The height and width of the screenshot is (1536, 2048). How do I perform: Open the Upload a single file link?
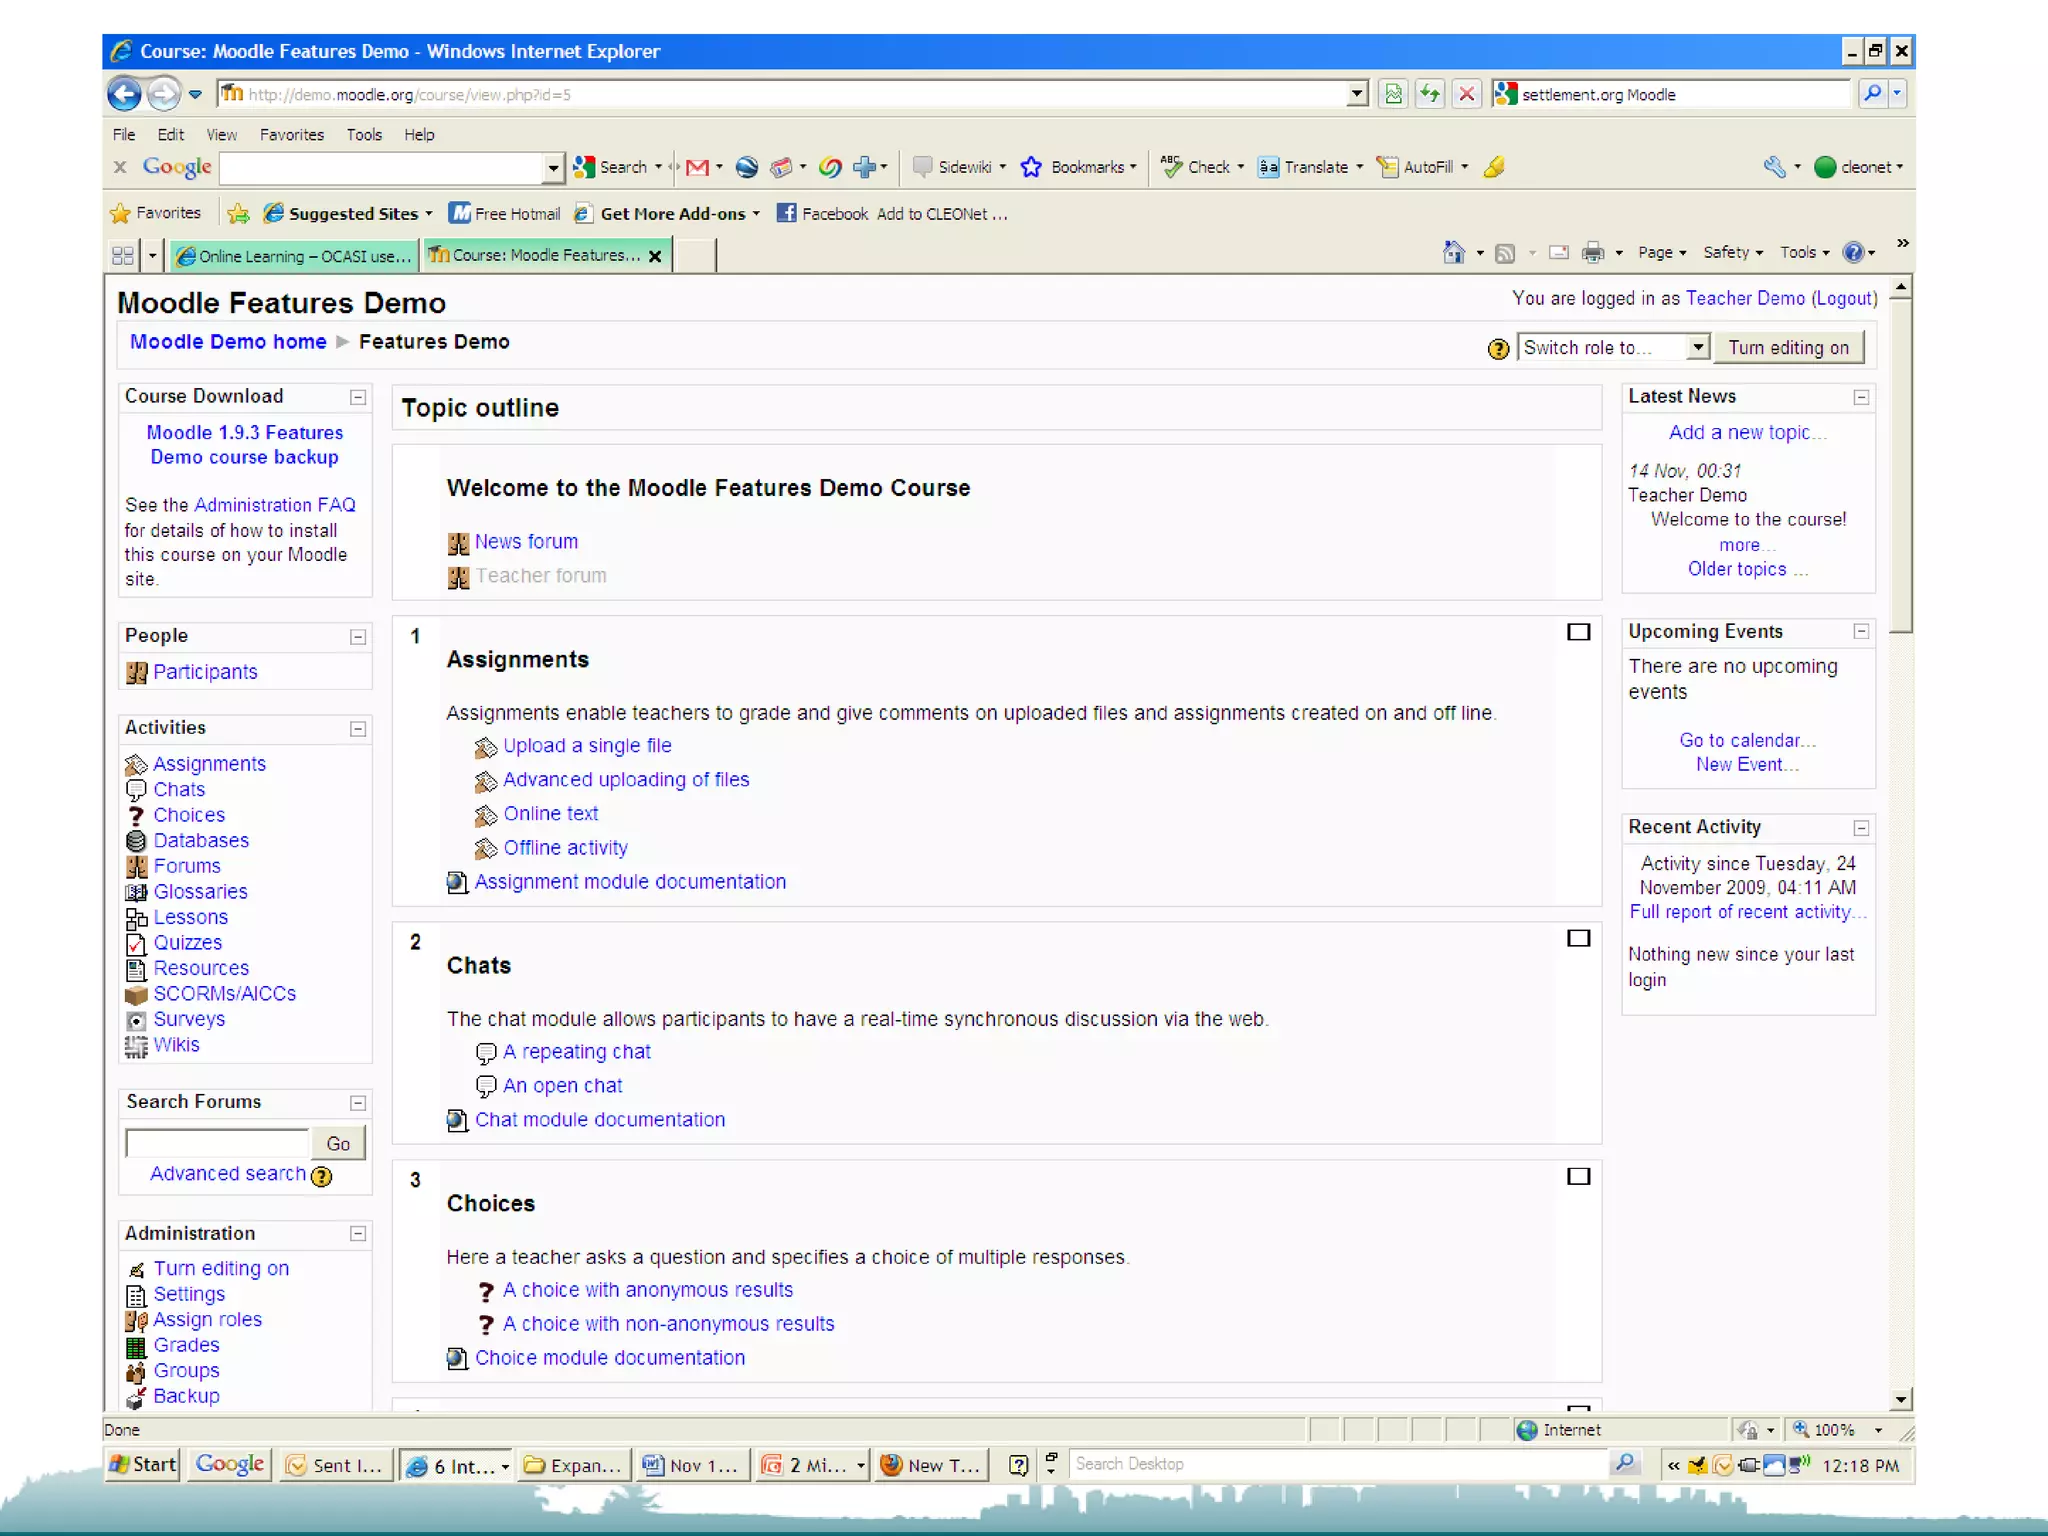[x=587, y=746]
